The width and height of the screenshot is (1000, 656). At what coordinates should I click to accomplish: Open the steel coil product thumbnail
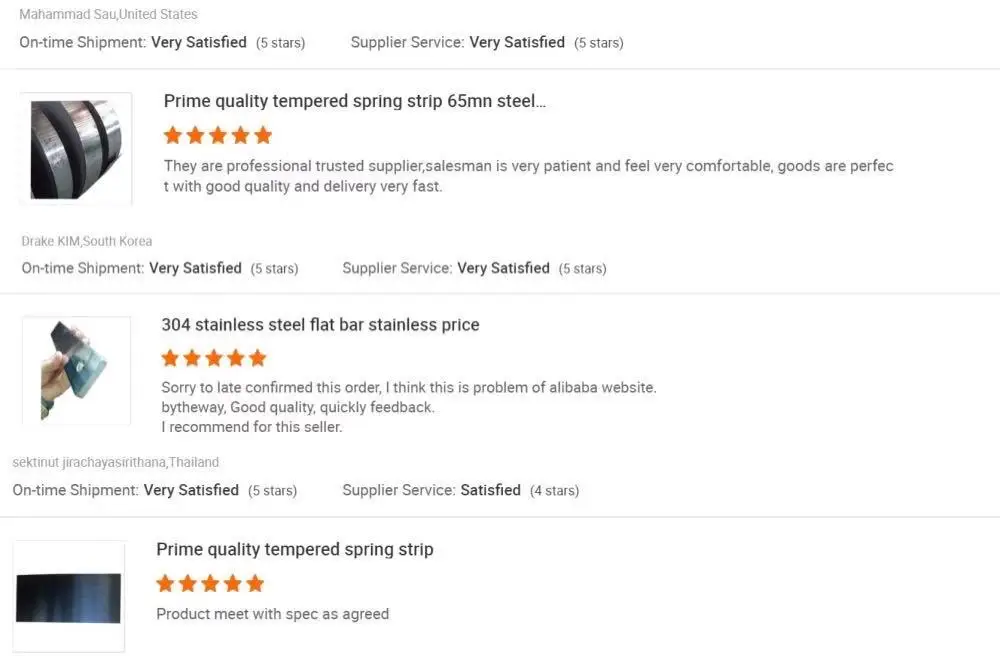(x=76, y=148)
